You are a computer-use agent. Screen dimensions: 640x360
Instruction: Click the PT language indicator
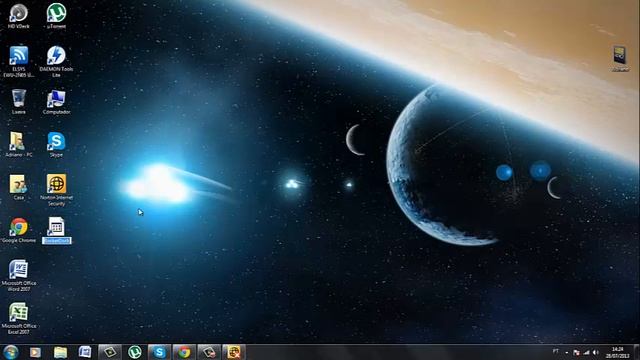tap(556, 351)
